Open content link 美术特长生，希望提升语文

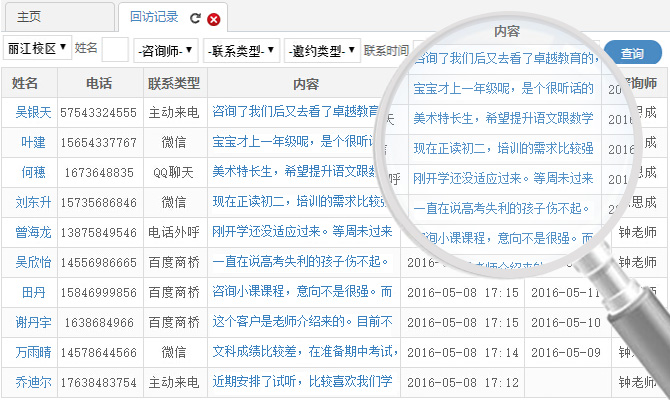294,171
